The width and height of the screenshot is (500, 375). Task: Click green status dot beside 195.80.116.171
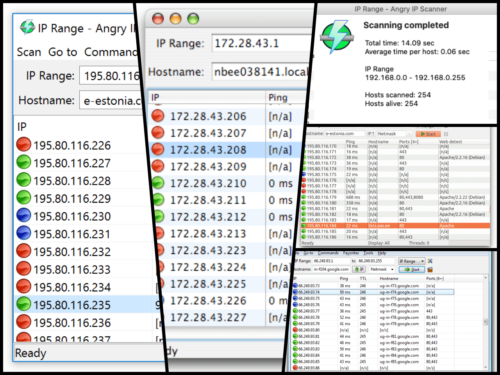(x=304, y=152)
